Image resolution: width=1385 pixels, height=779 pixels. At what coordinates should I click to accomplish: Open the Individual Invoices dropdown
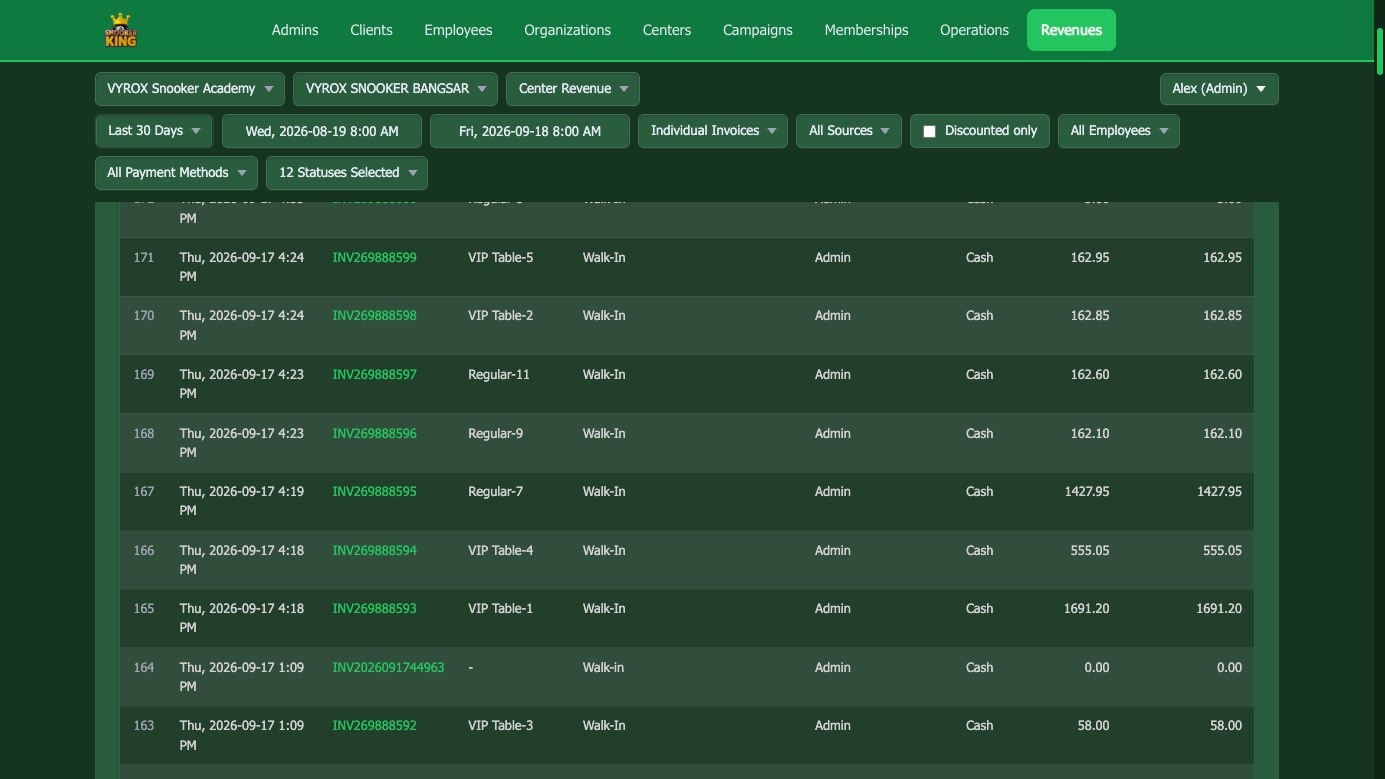coord(713,131)
